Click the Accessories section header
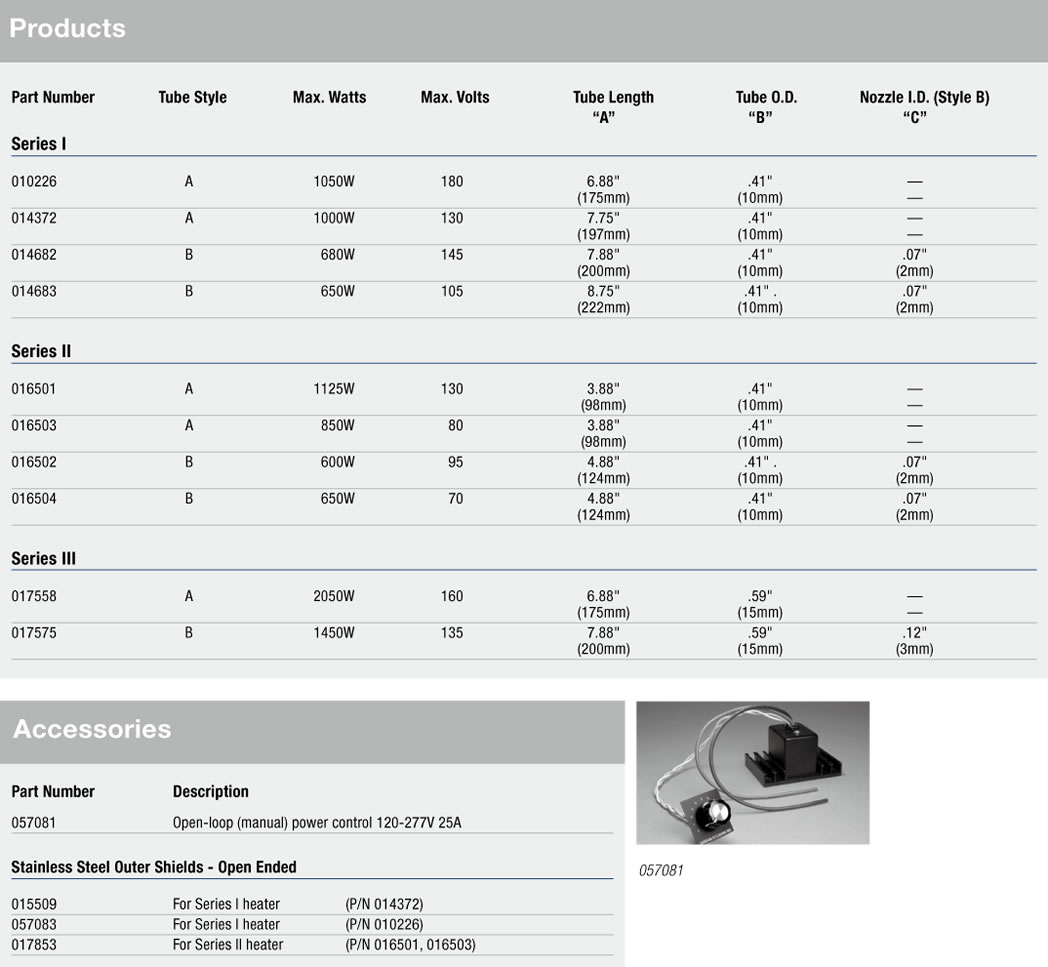 (x=92, y=729)
